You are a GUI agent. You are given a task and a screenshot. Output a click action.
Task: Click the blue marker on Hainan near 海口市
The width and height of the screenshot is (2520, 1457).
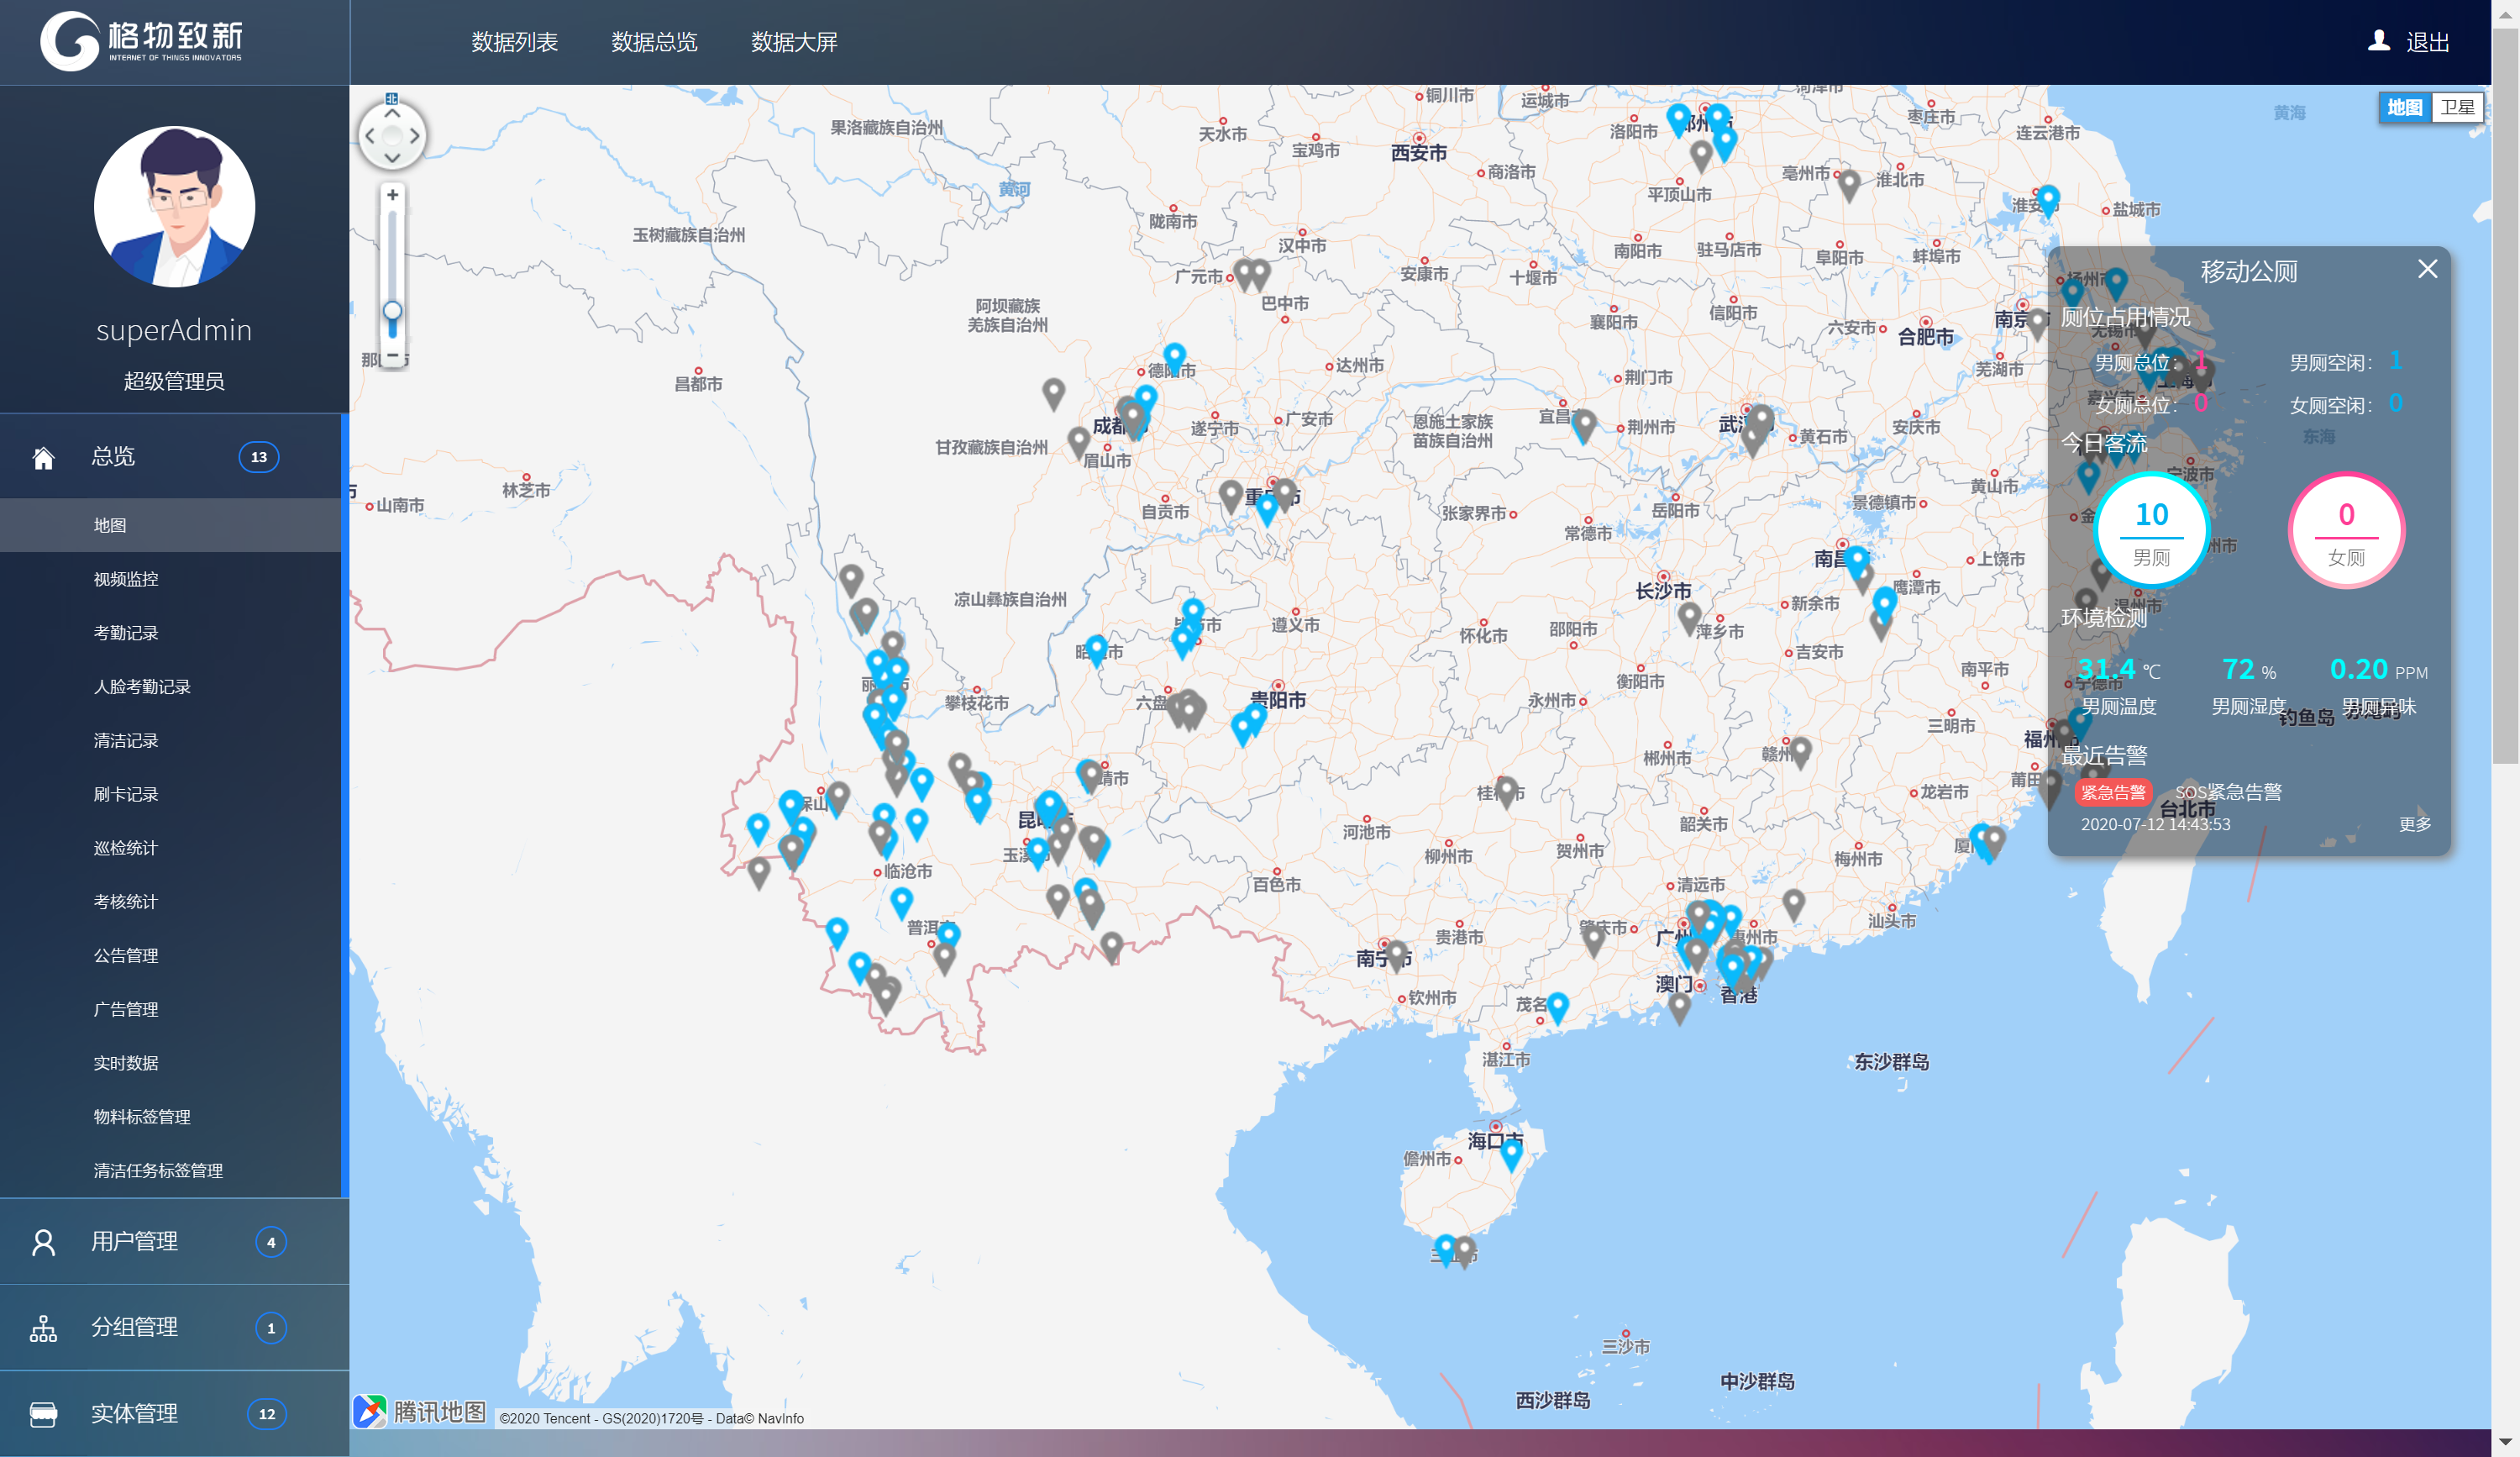click(x=1511, y=1153)
